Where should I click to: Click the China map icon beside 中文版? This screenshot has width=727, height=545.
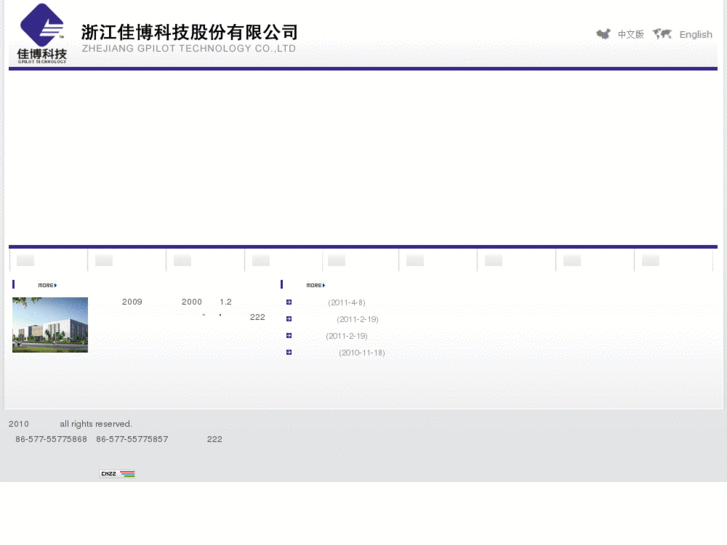[603, 34]
